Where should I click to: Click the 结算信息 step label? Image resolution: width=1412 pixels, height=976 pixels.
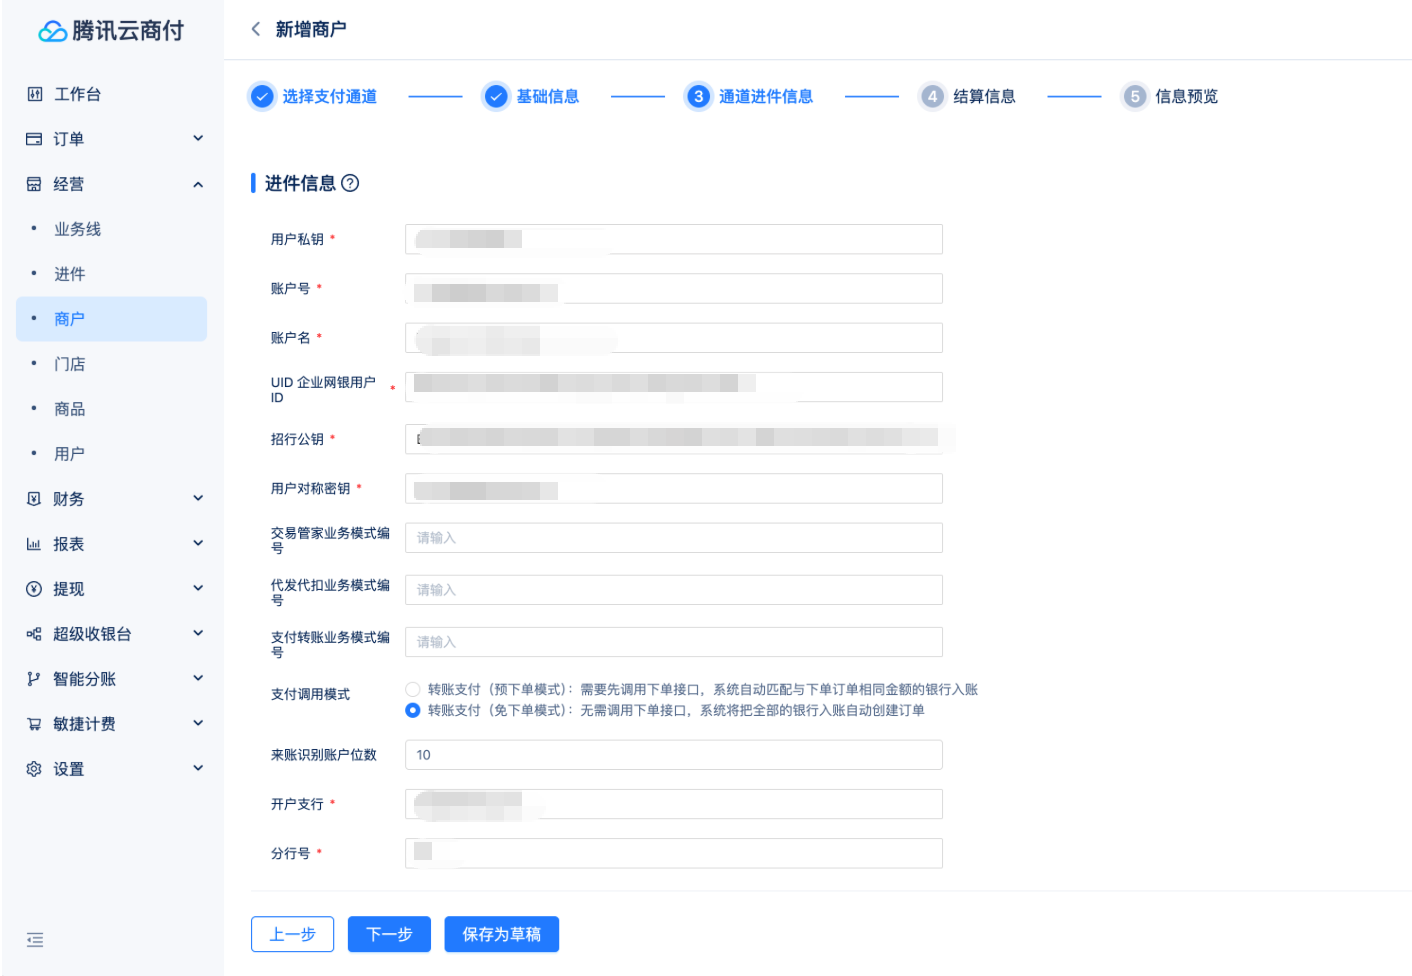click(984, 97)
